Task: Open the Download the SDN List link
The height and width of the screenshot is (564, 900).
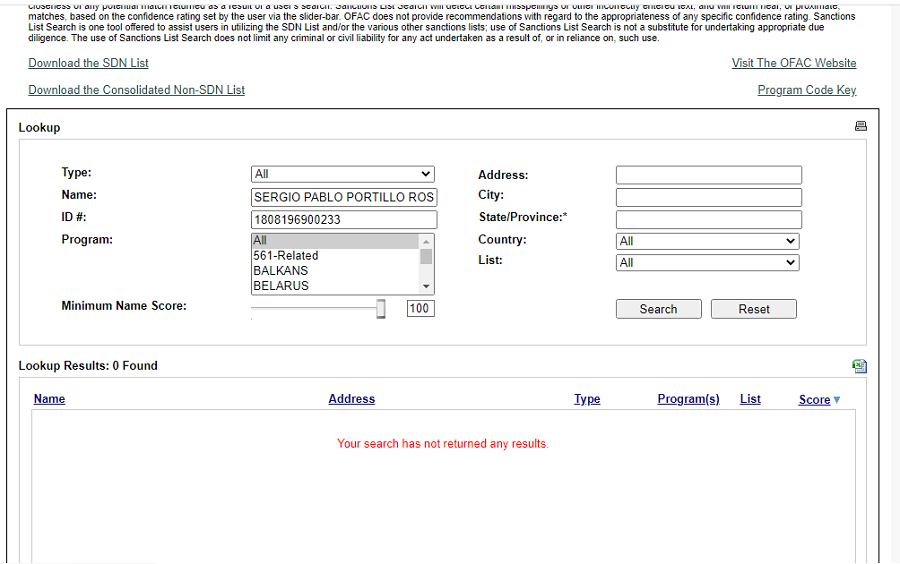Action: point(88,63)
